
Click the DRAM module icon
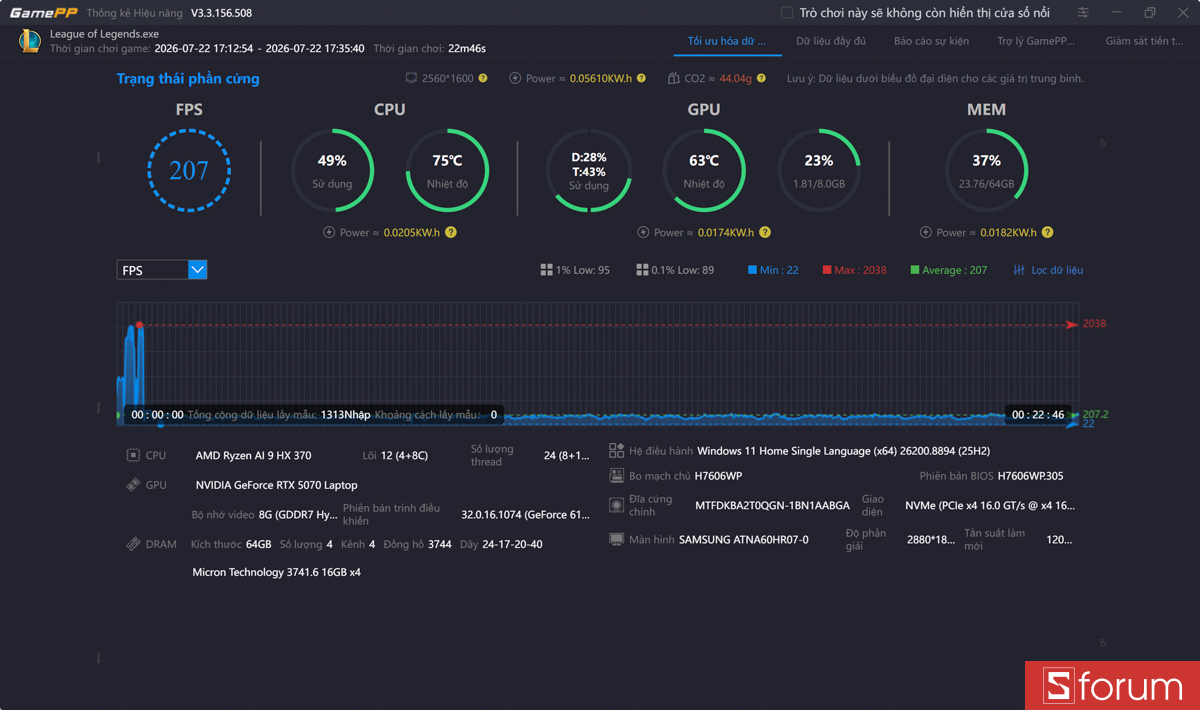click(133, 544)
